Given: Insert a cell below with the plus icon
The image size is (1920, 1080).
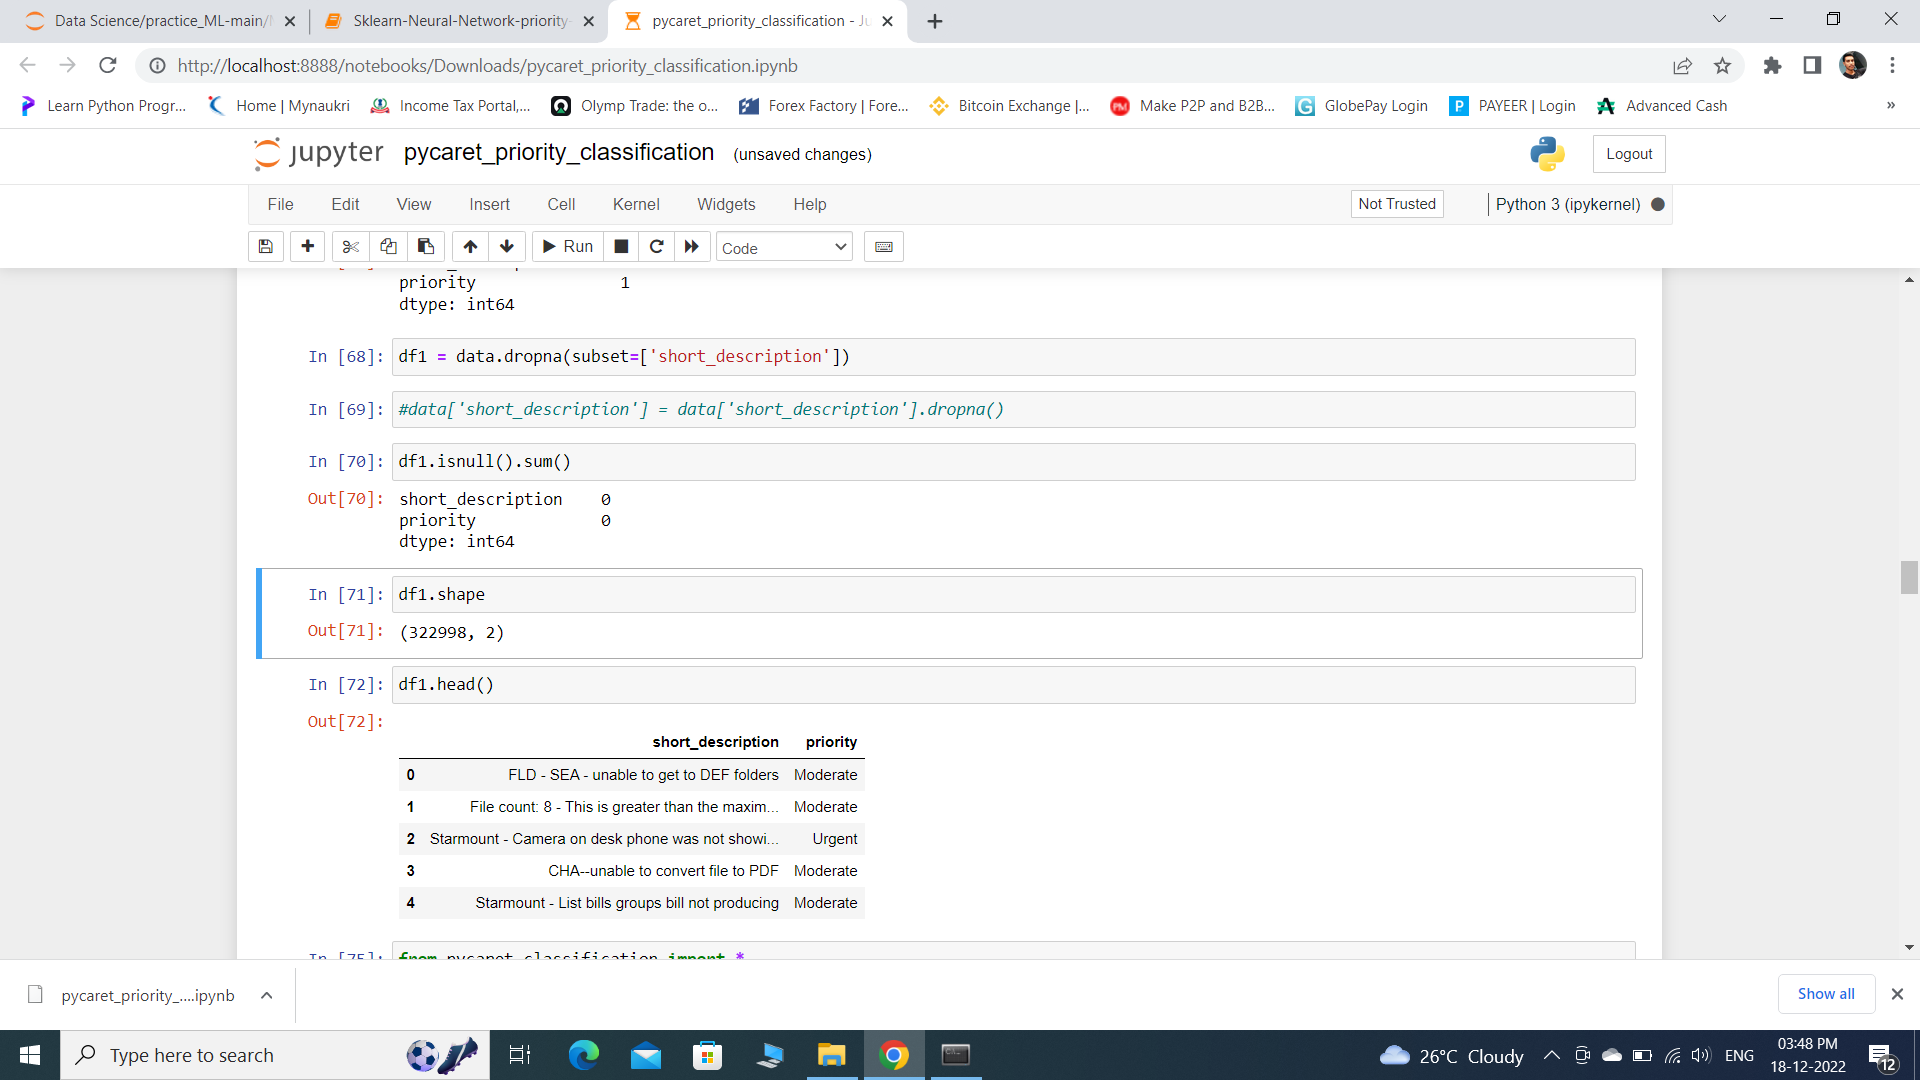Looking at the screenshot, I should click(x=307, y=247).
